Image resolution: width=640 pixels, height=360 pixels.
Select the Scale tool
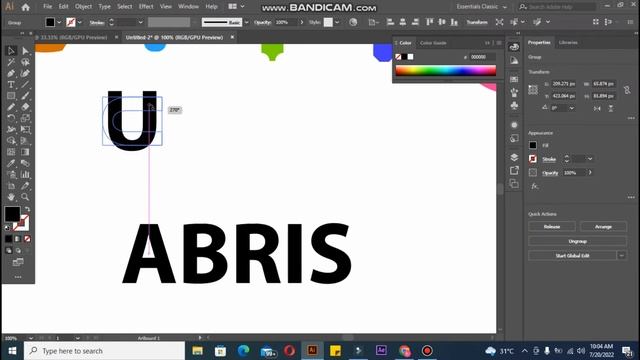coord(25,118)
